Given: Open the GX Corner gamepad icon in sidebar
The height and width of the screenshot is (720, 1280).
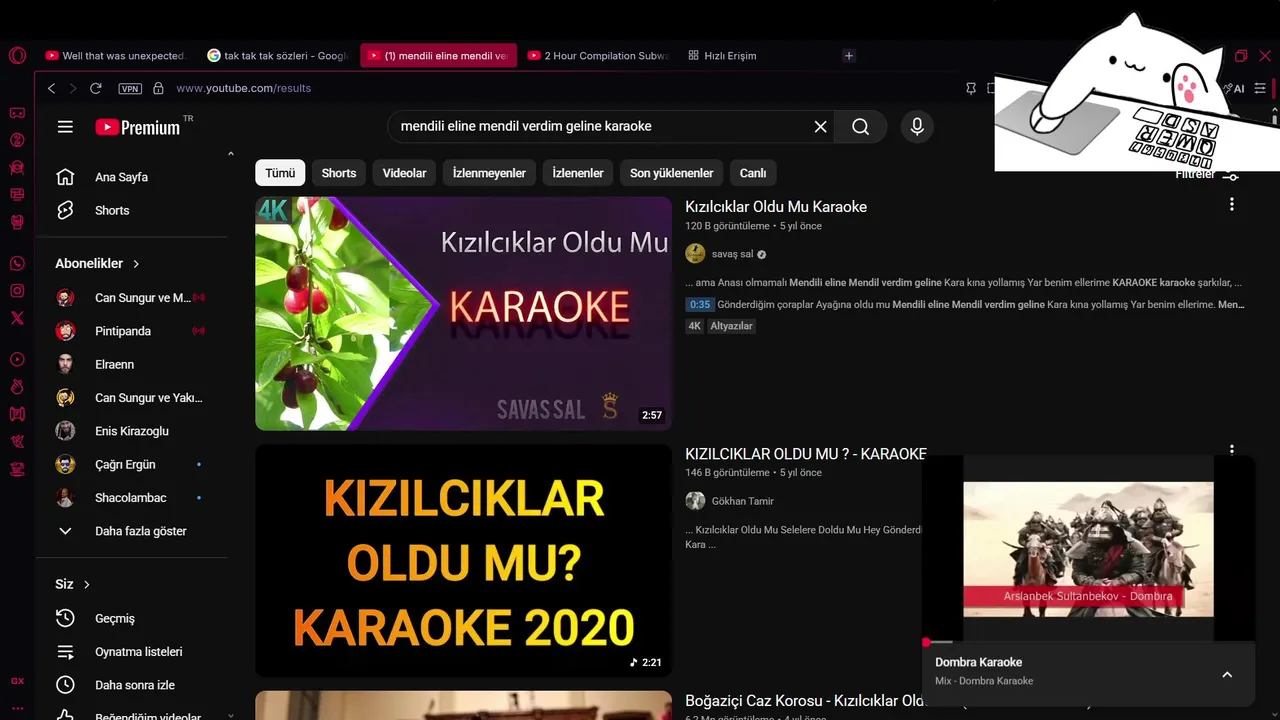Looking at the screenshot, I should coord(17,113).
